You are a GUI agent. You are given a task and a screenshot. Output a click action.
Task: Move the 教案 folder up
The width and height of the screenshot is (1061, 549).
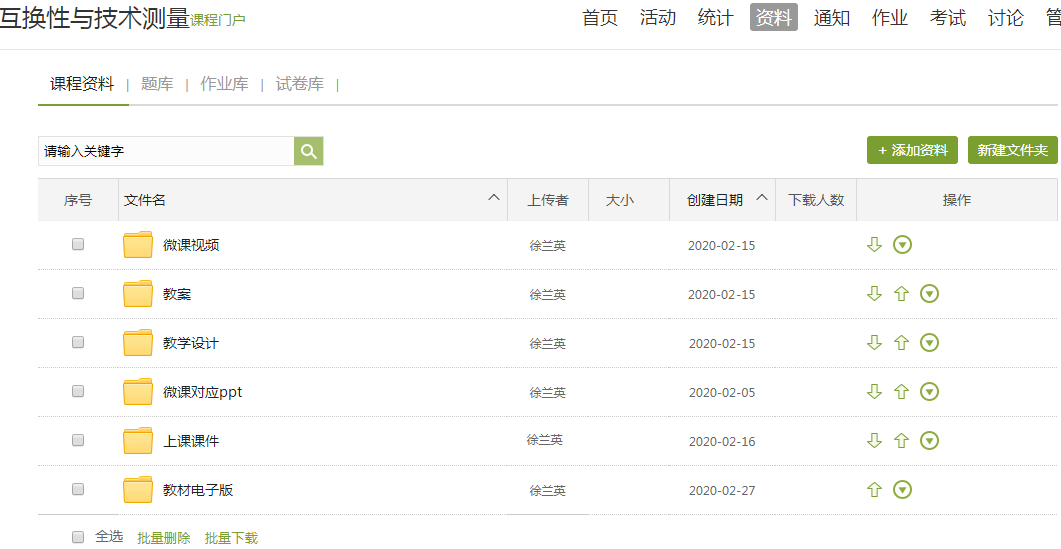tap(901, 294)
